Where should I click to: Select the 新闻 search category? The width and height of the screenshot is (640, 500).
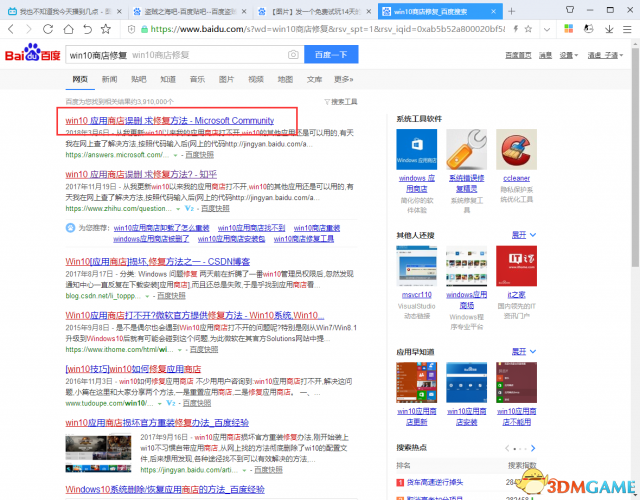tap(109, 79)
